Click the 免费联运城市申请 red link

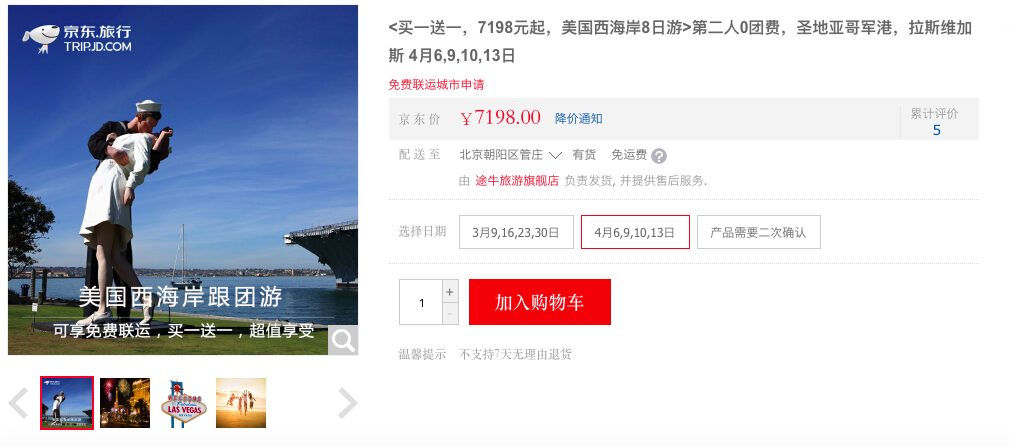[436, 84]
